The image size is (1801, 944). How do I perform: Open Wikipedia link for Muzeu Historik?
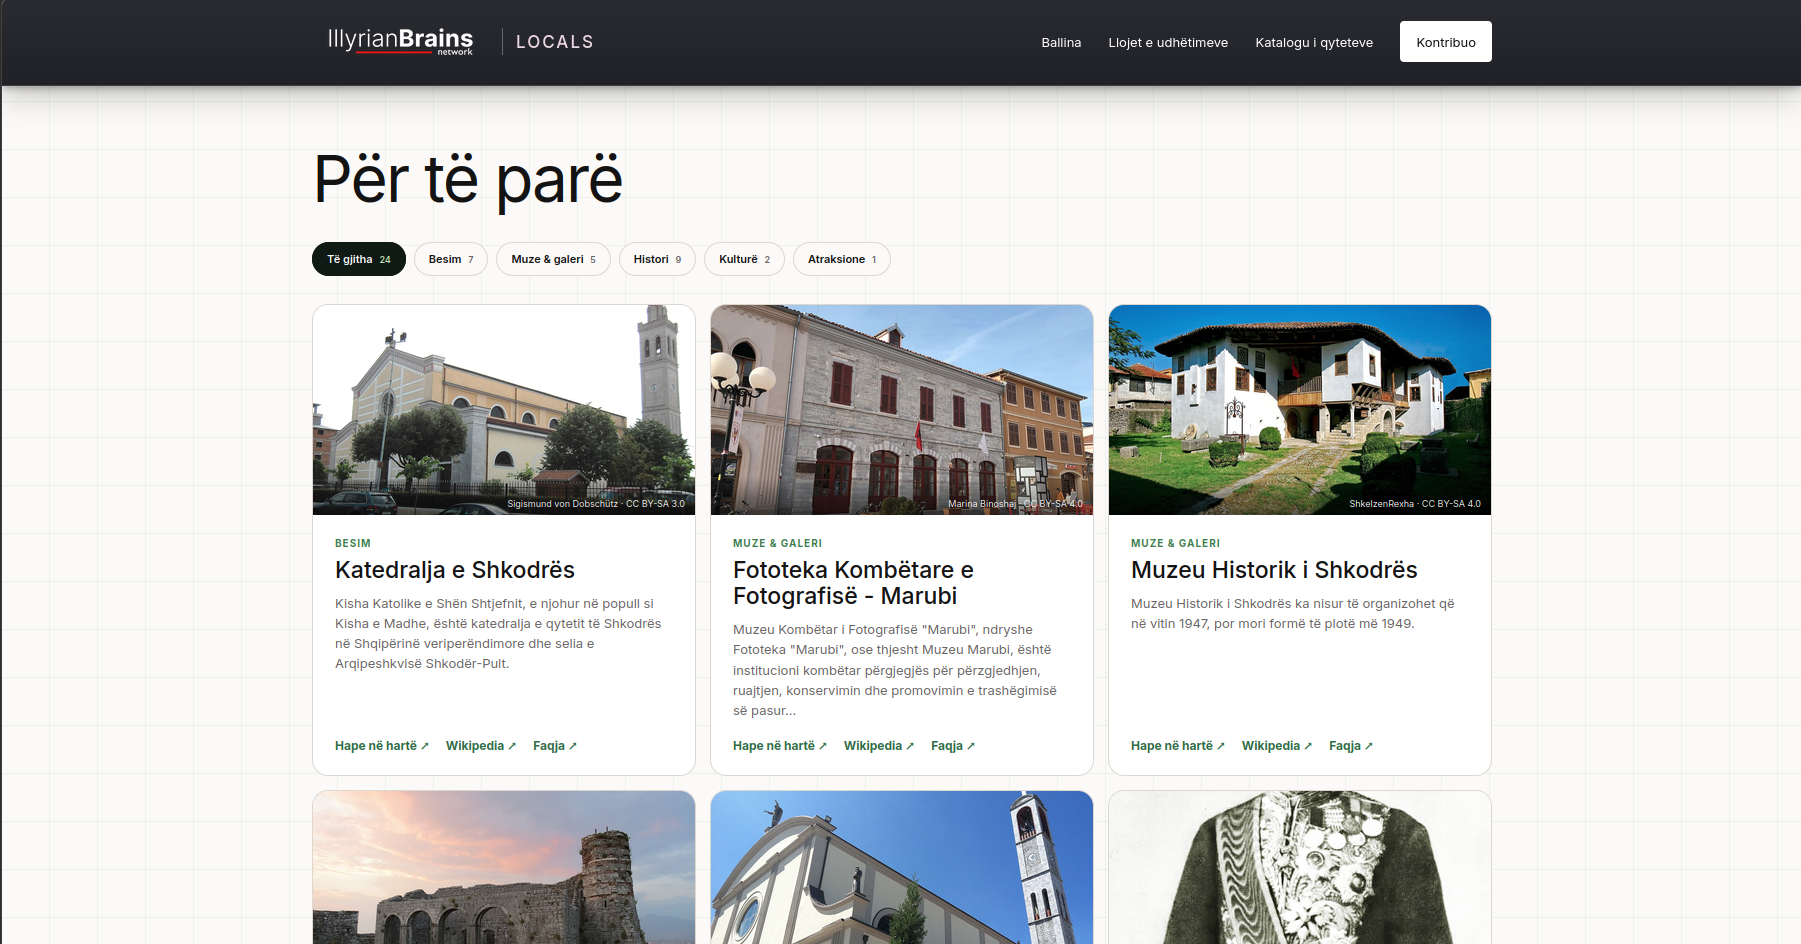click(x=1277, y=746)
